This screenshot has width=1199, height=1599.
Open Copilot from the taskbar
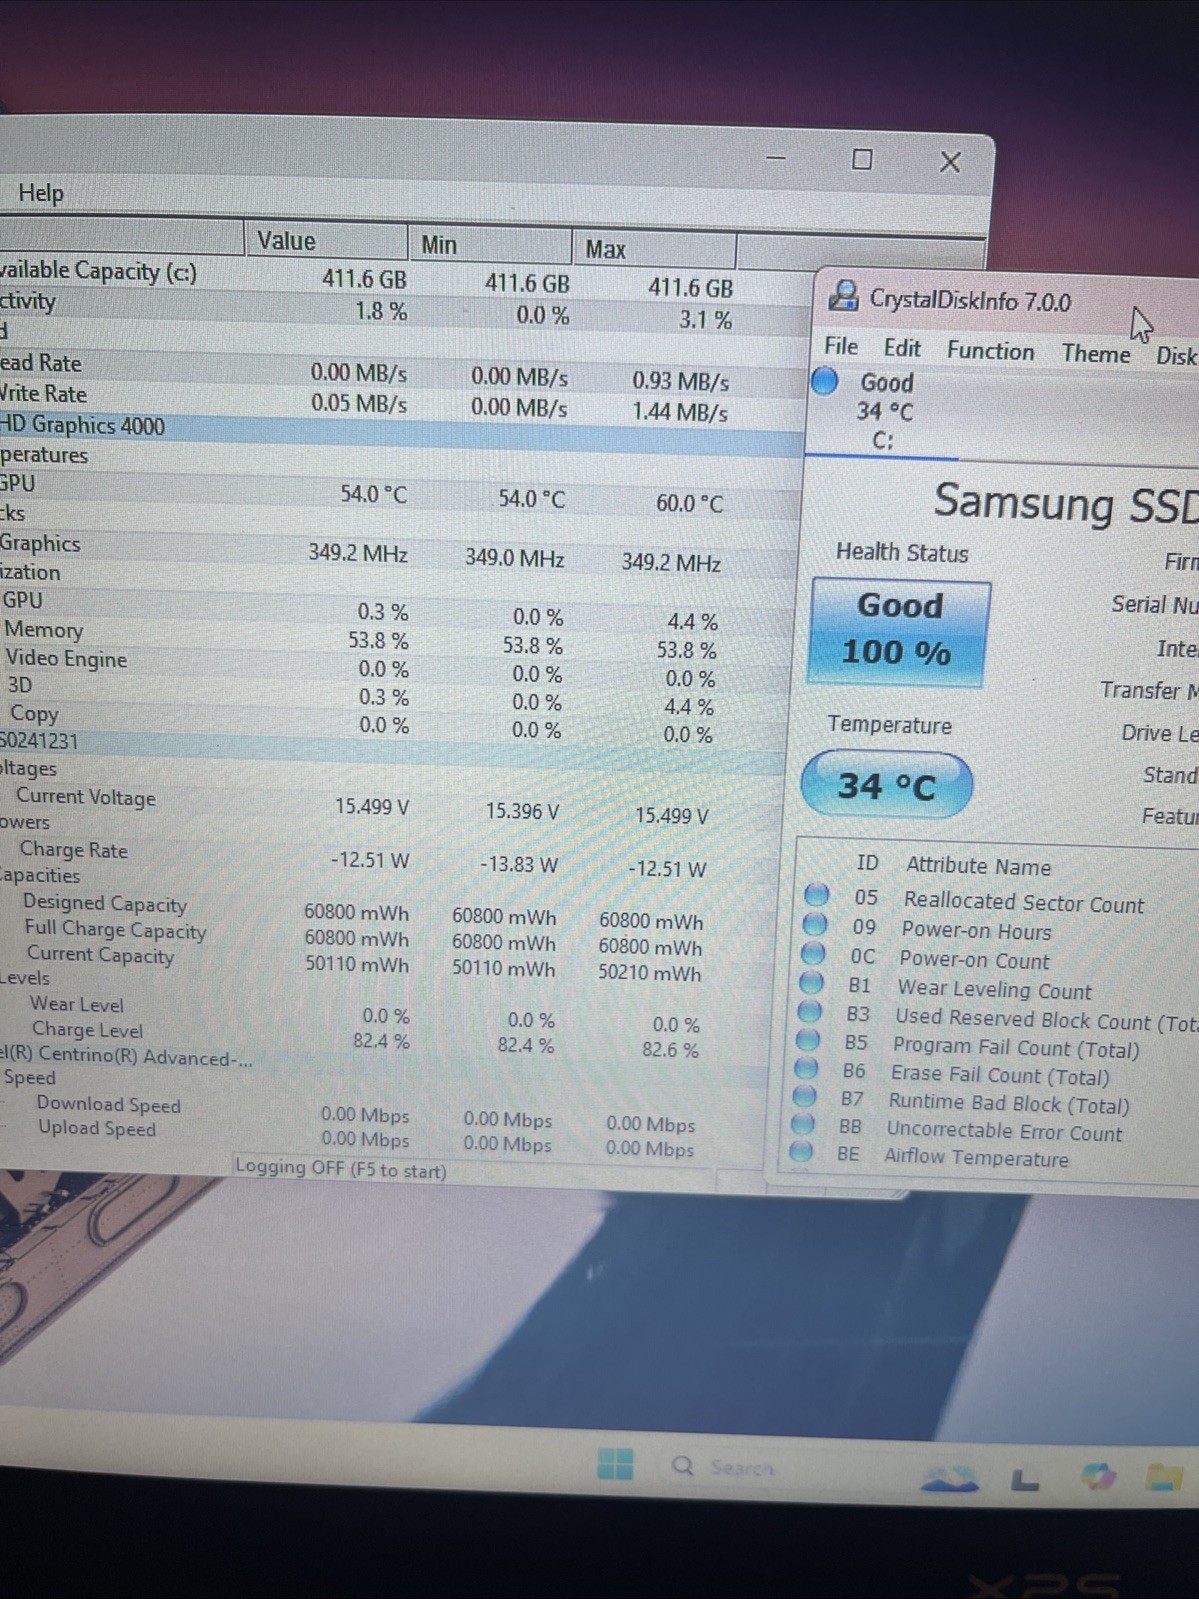[1098, 1476]
